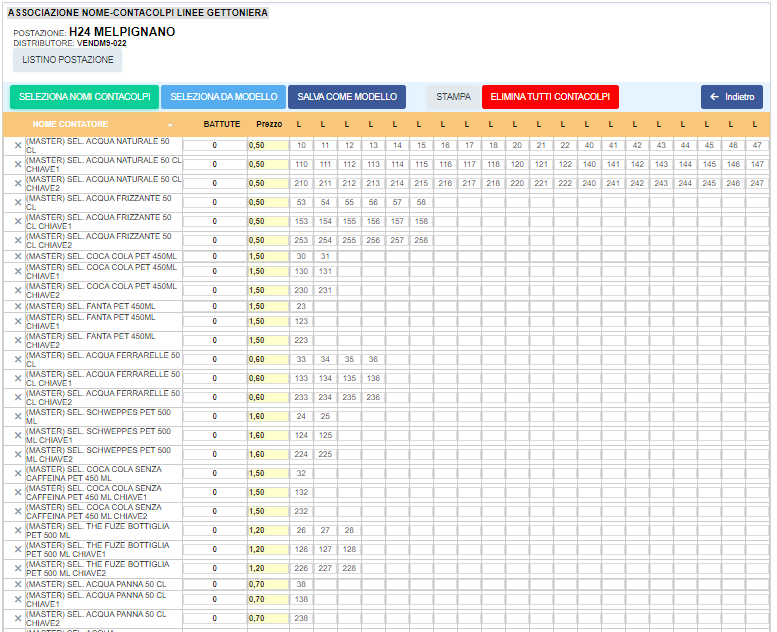Click line cell 147

[x=757, y=164]
